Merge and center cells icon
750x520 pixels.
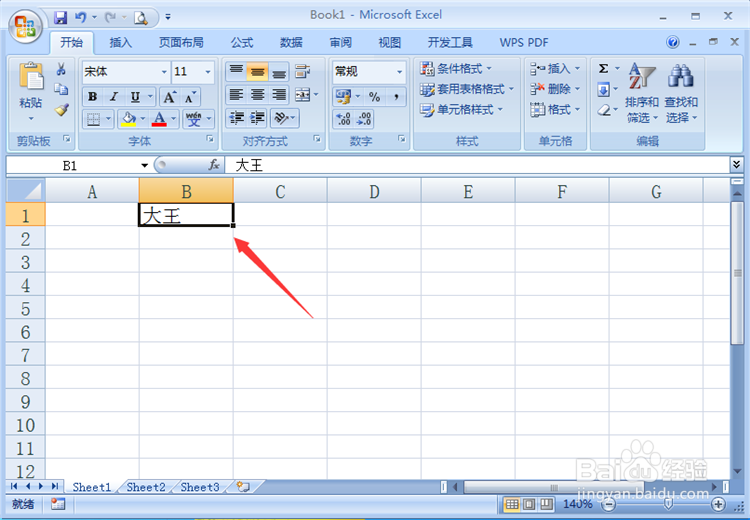302,95
